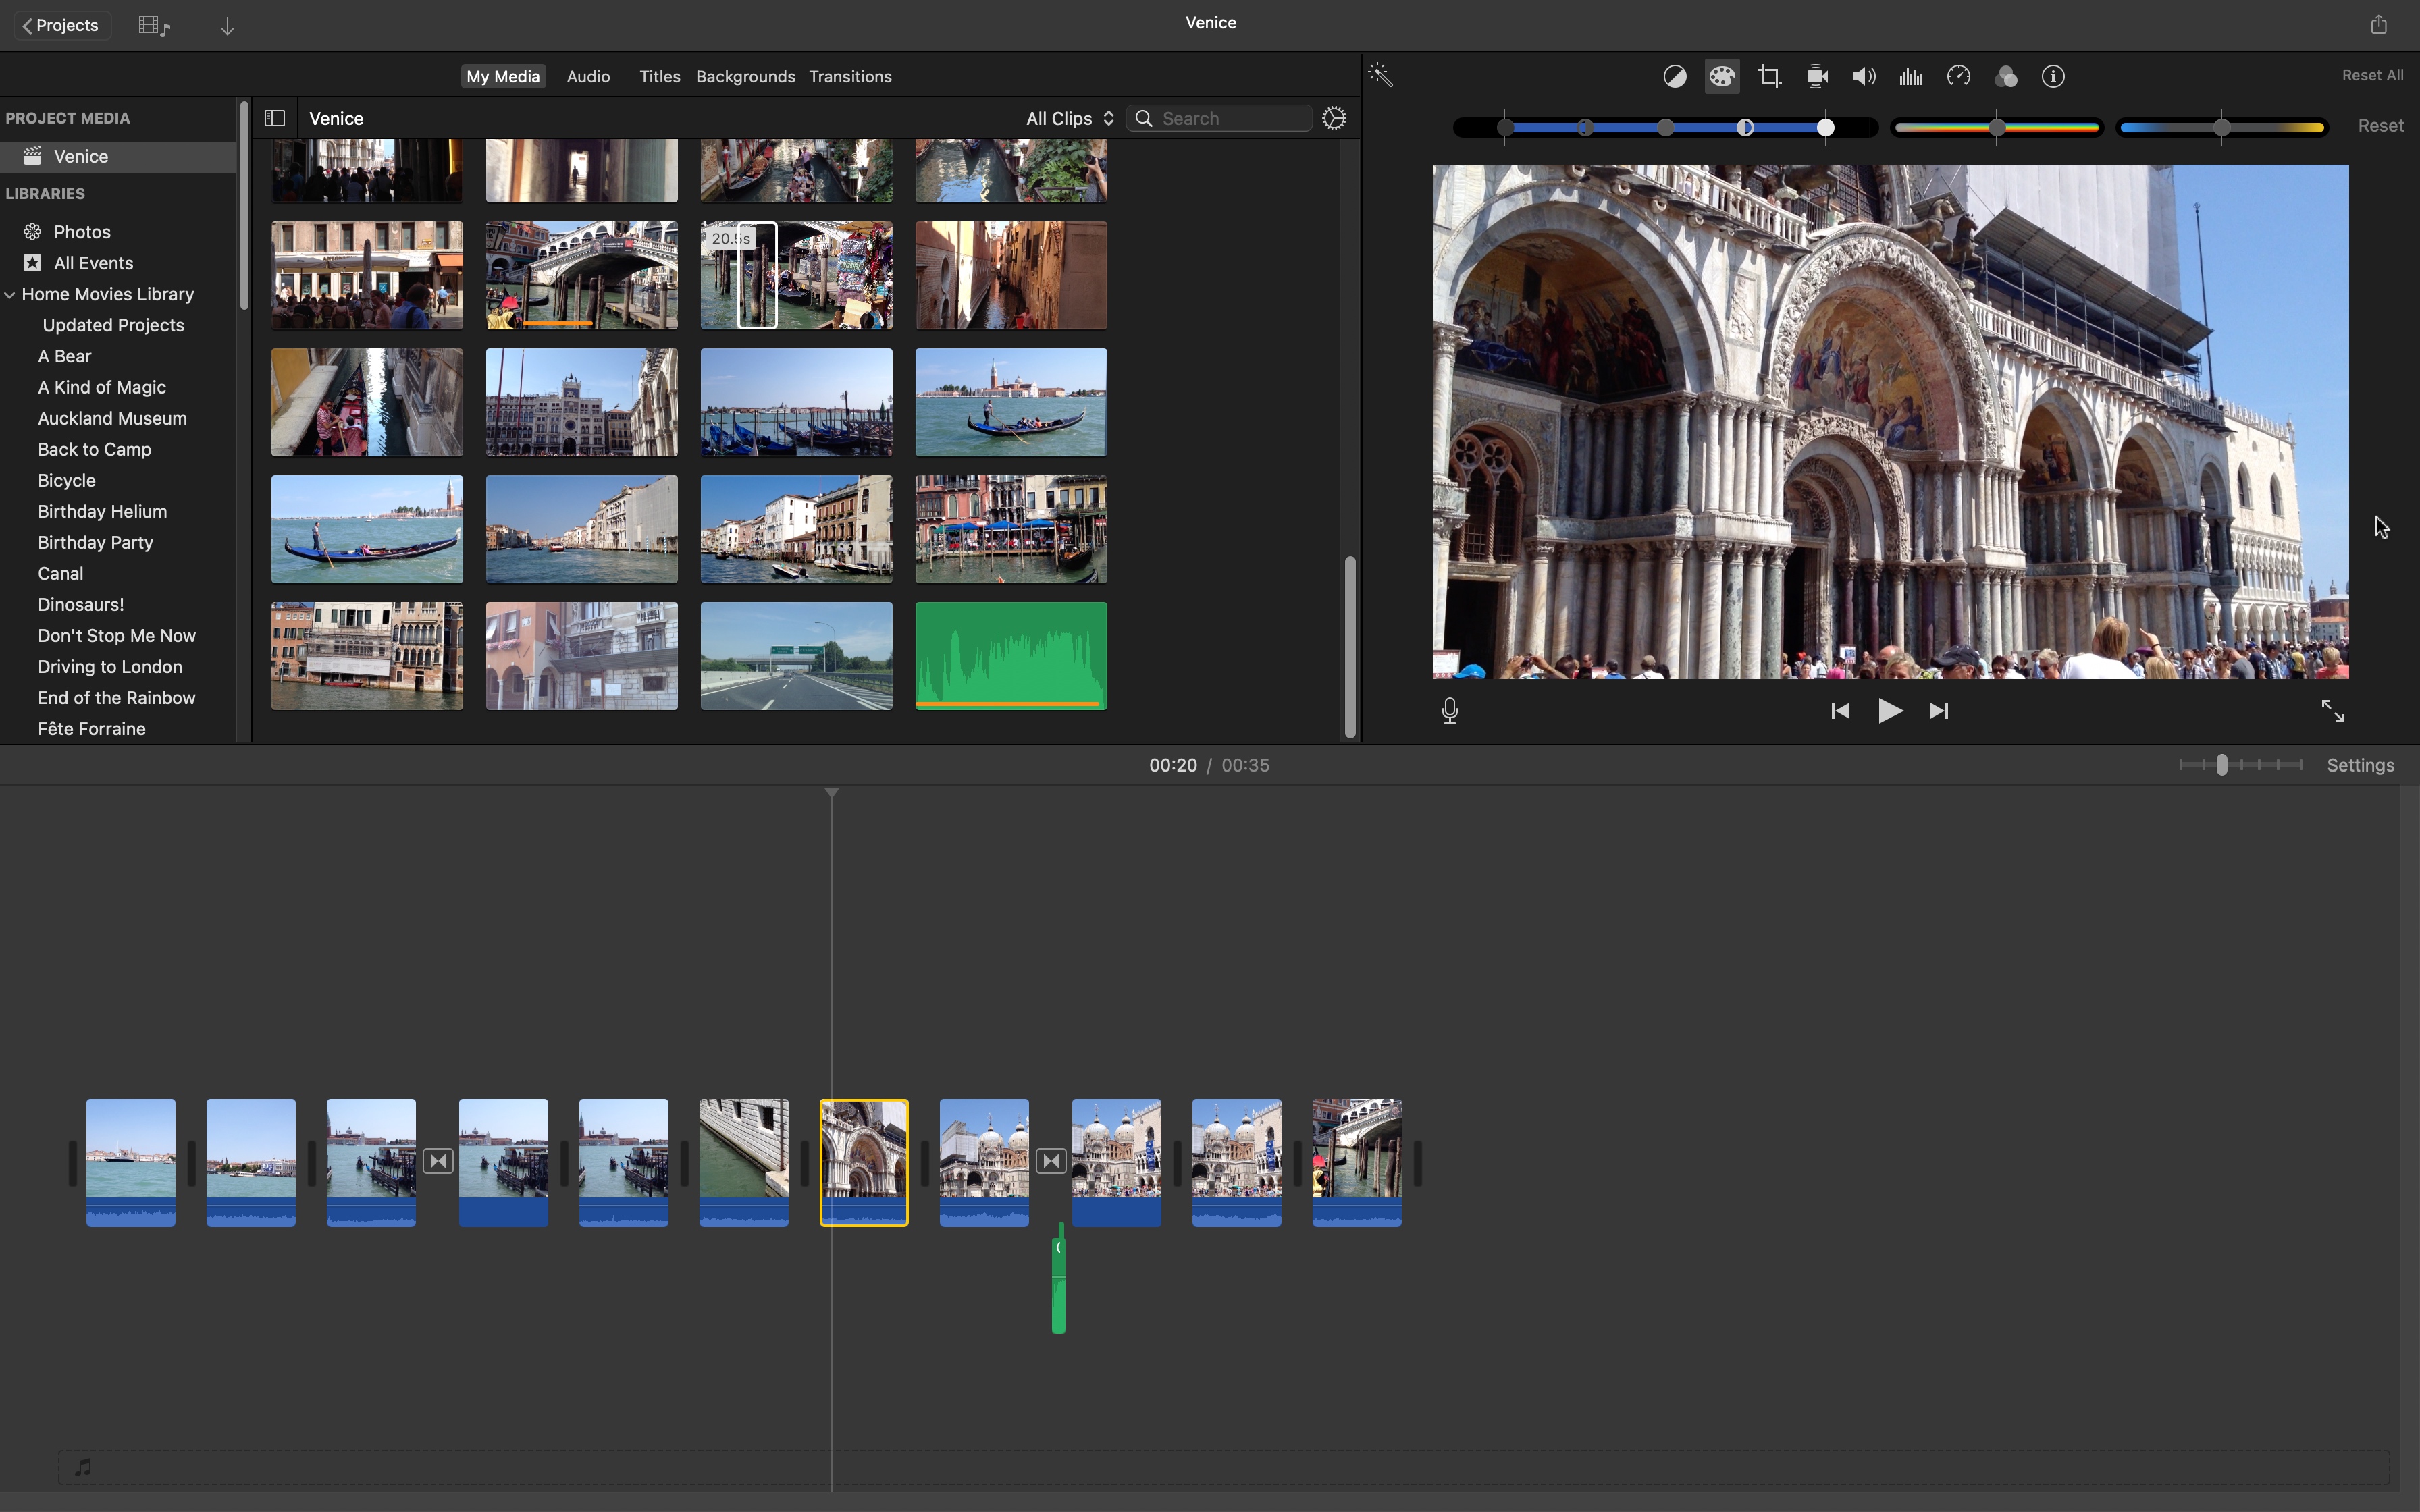The image size is (2420, 1512).
Task: Toggle the Backgrounds media tab
Action: point(744,75)
